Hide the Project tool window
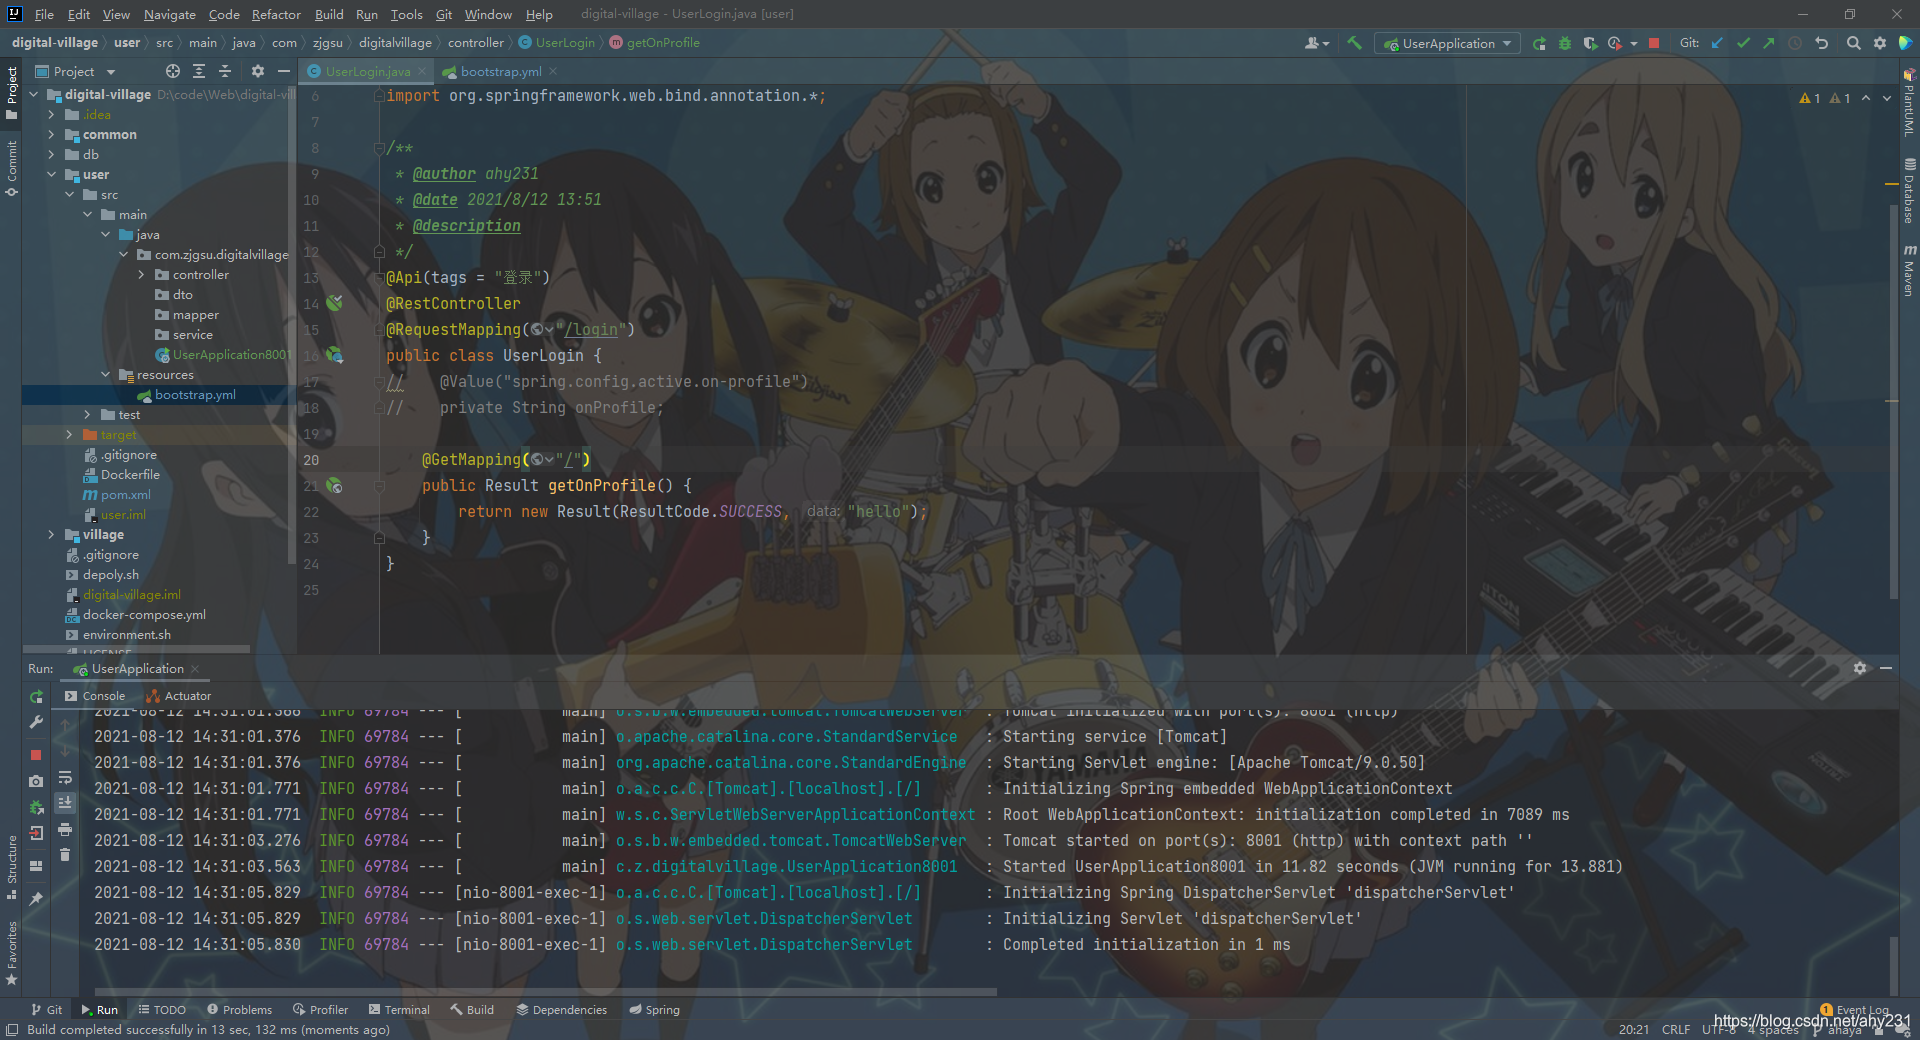 point(283,71)
